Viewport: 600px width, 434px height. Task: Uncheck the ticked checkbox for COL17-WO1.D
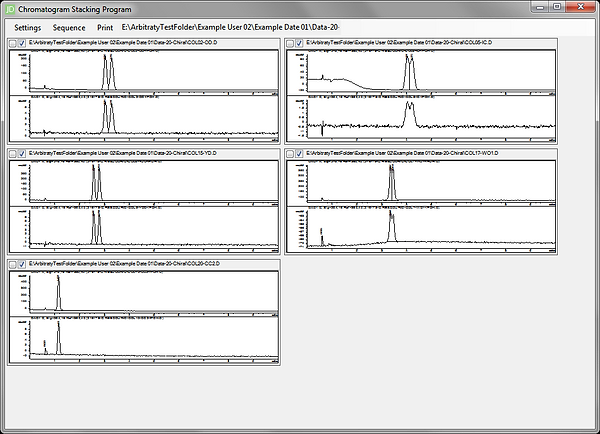point(299,154)
